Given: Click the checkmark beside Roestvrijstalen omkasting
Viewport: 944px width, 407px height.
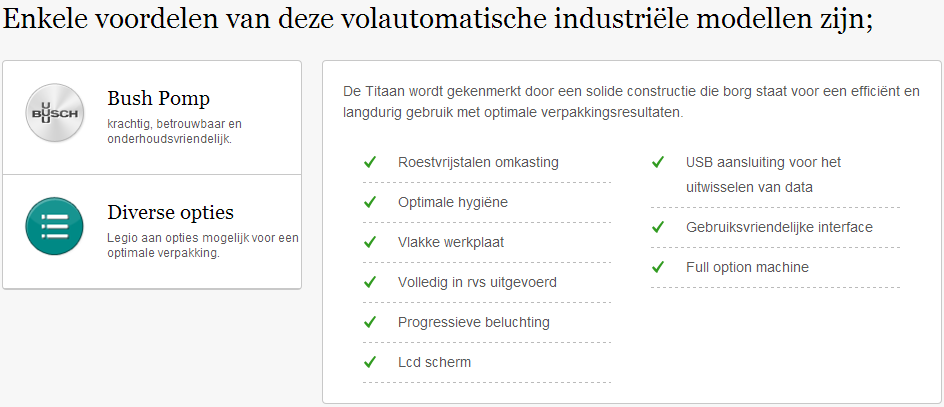Looking at the screenshot, I should click(x=370, y=162).
